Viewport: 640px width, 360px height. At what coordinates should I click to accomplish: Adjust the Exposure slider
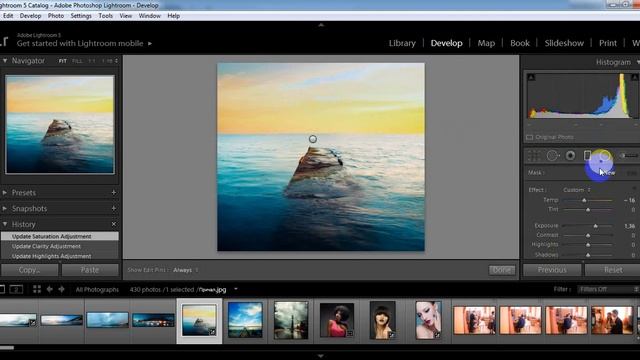tap(596, 226)
